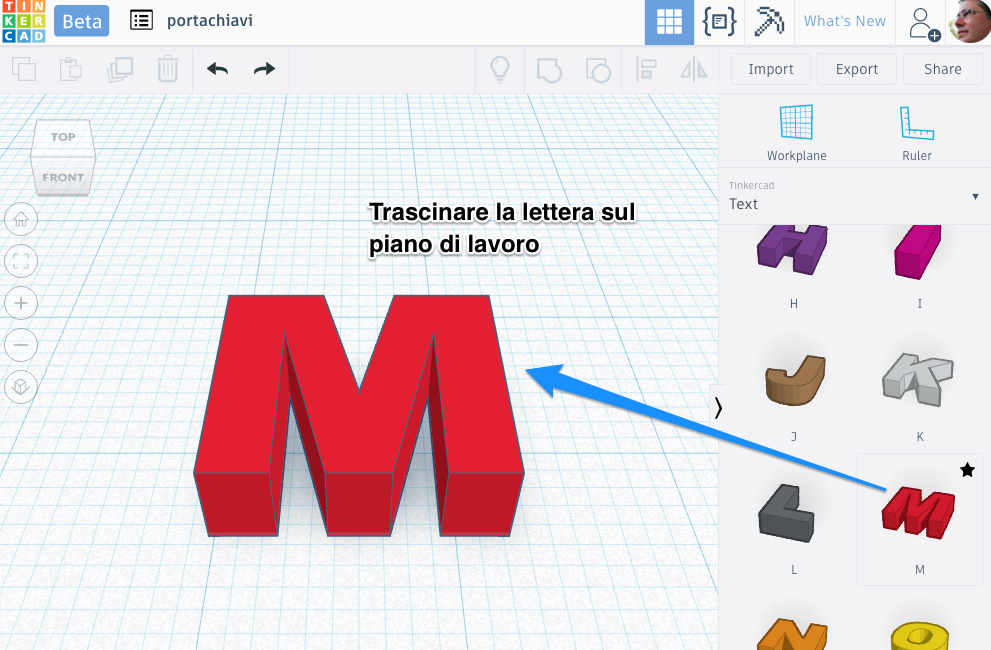Click the Delete trash can icon
This screenshot has width=991, height=650.
point(167,69)
